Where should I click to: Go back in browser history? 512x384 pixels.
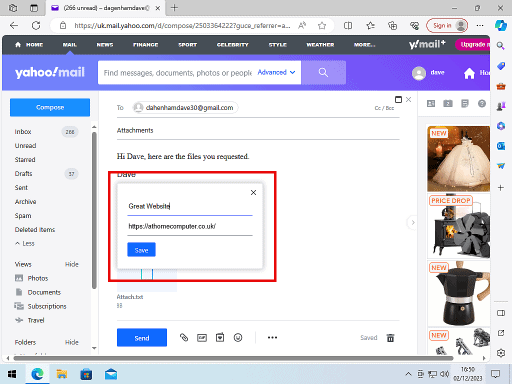click(x=14, y=25)
